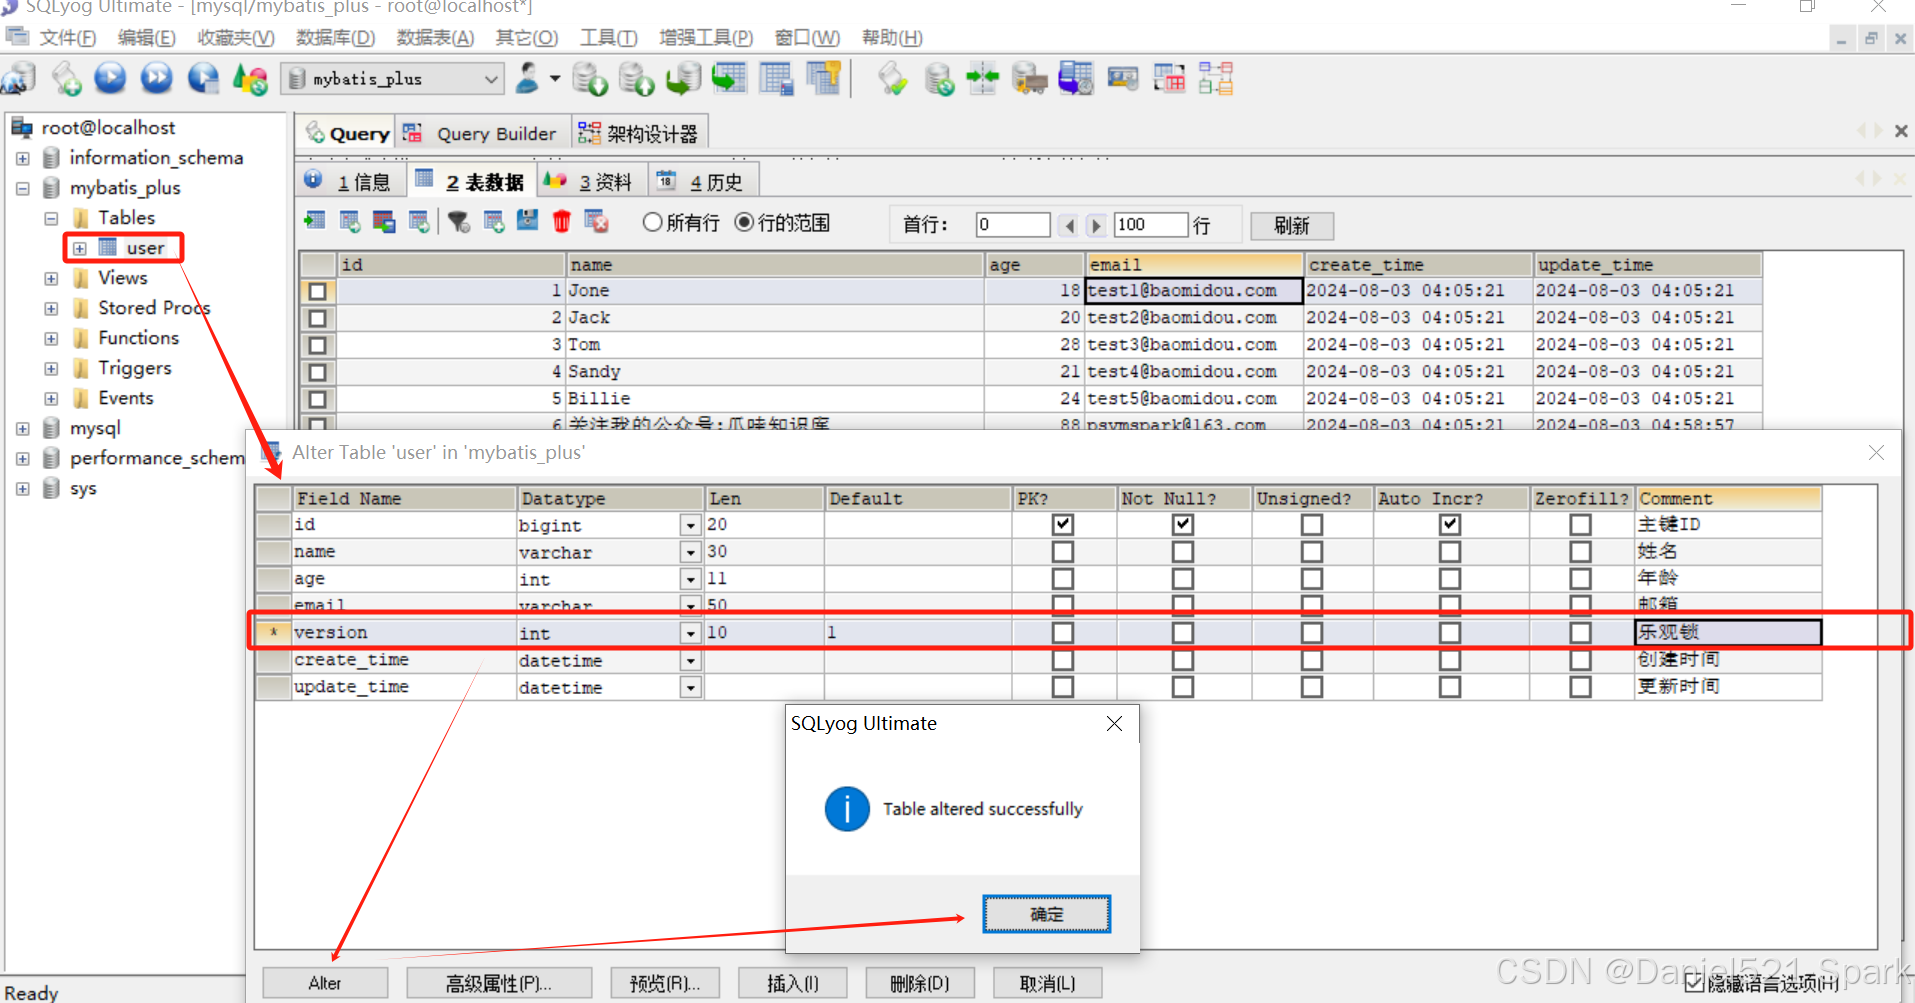The image size is (1915, 1003).
Task: Expand the Triggers folder node
Action: tap(51, 368)
